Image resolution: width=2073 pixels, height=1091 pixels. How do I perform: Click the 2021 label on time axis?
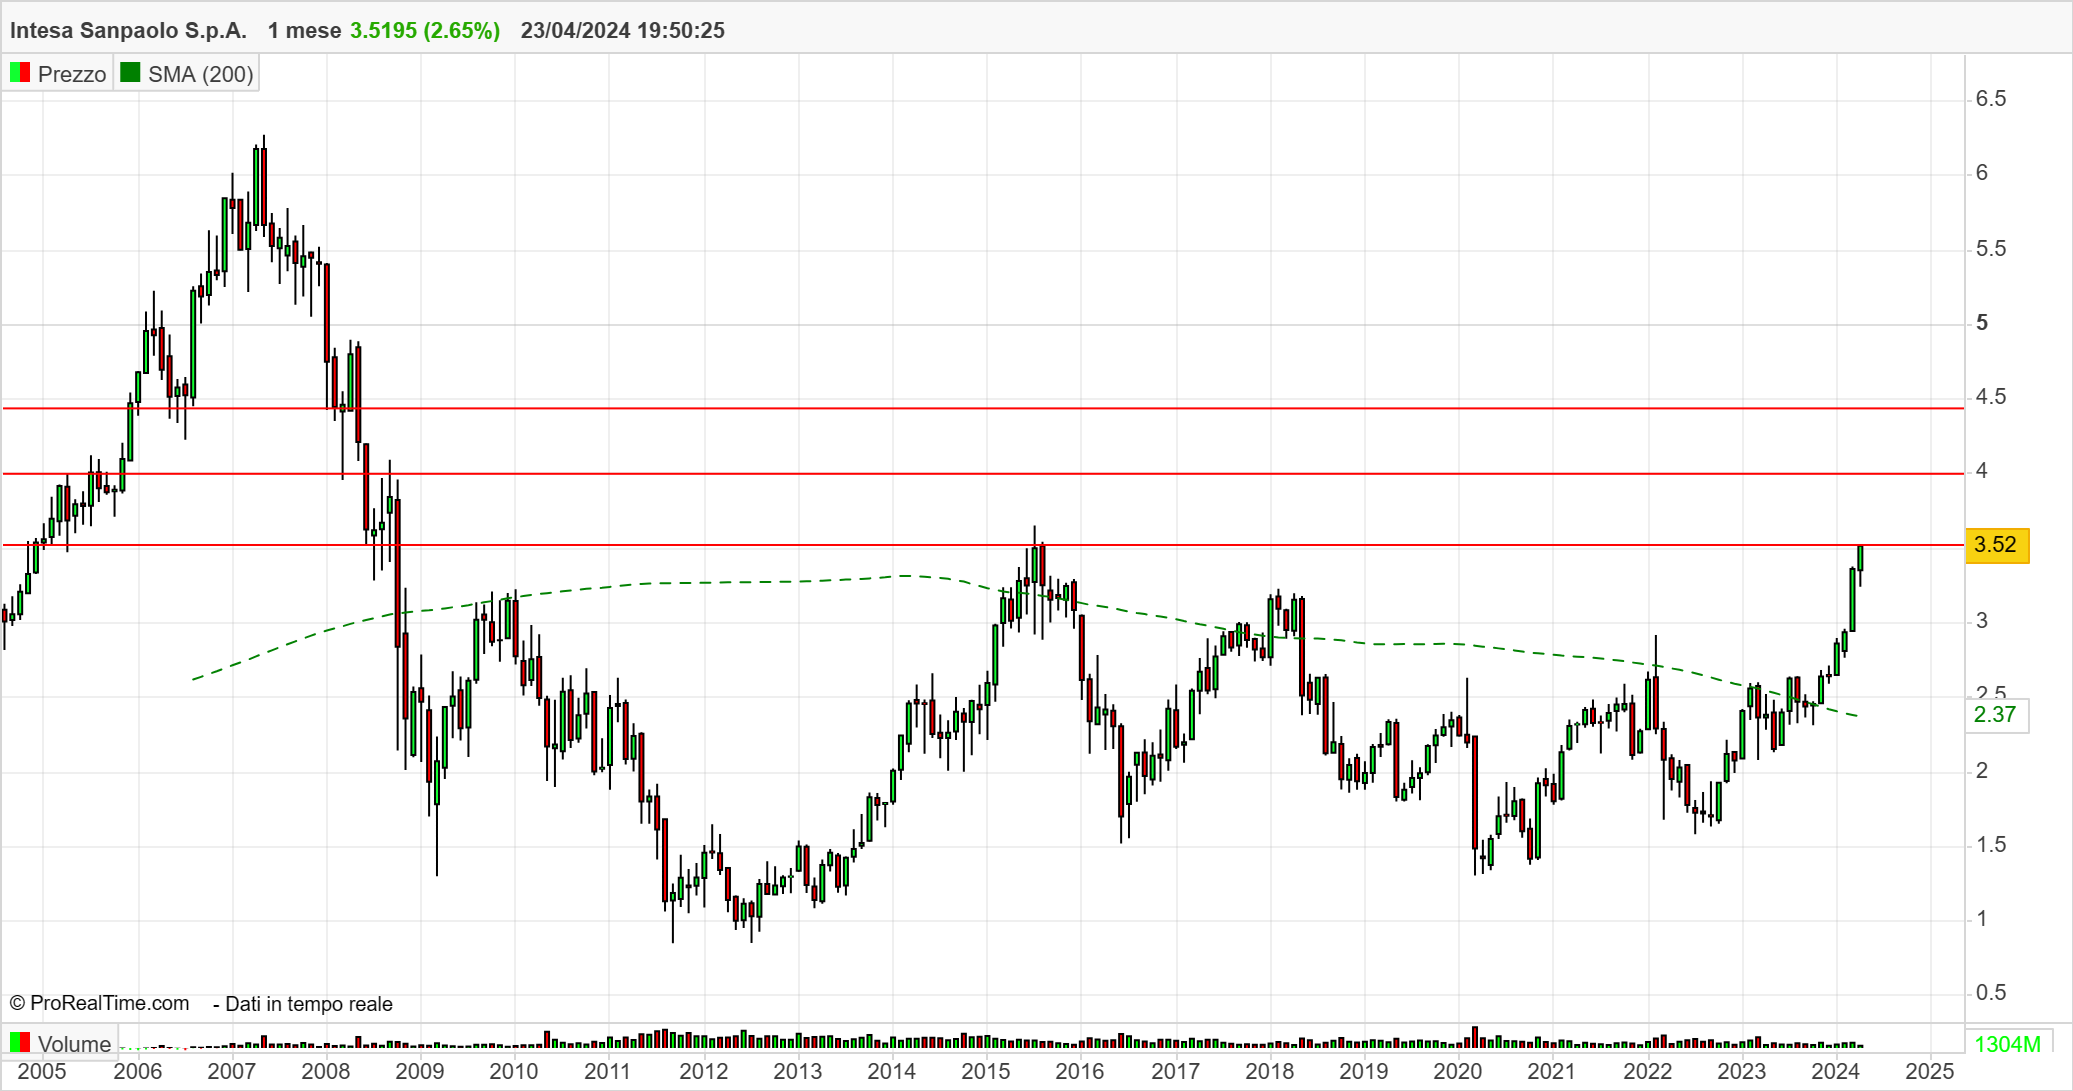(1552, 1071)
